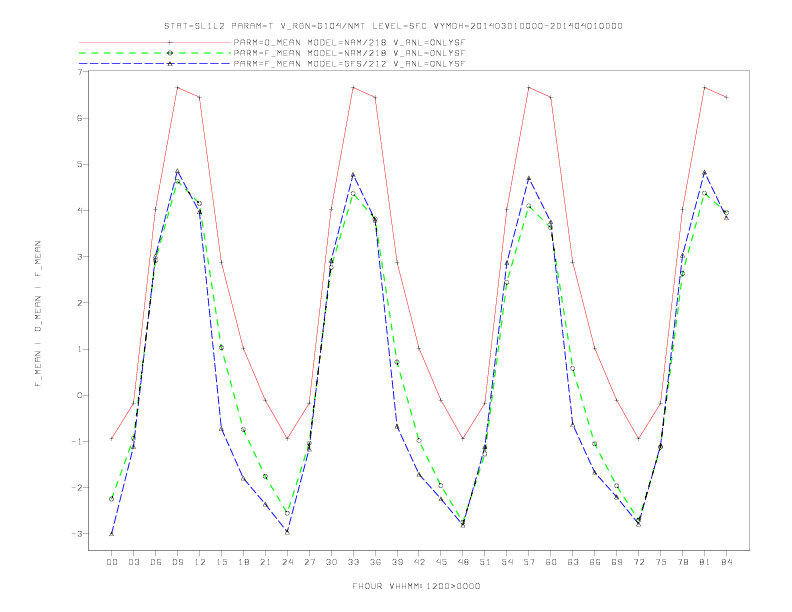This screenshot has width=792, height=612.
Task: Click the y-axis tick label 1
Action: (x=80, y=349)
